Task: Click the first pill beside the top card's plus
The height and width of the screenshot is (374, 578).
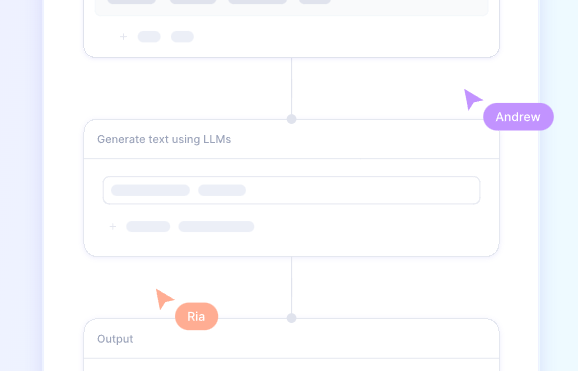Action: coord(149,36)
